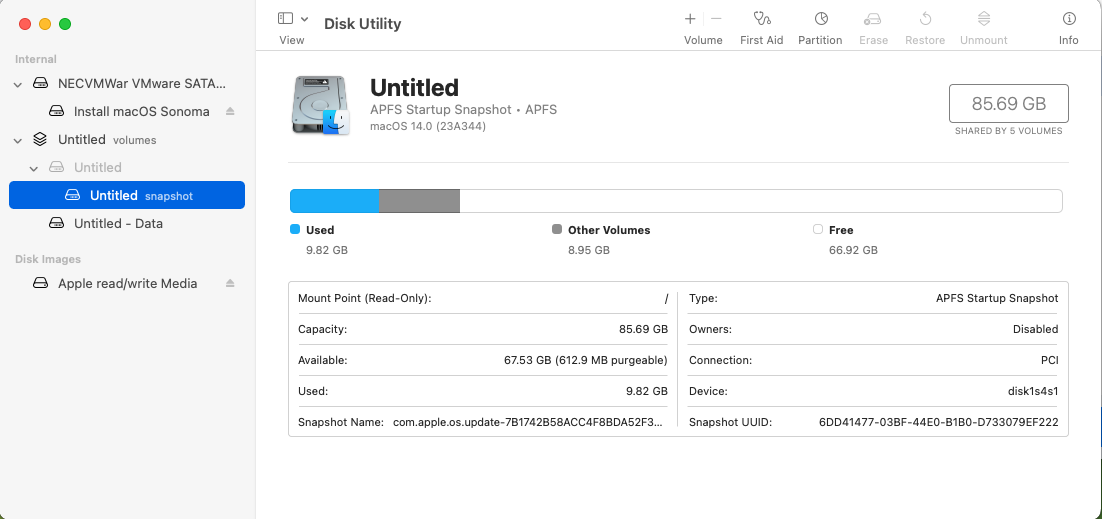Click the Disk Utility window title

pyautogui.click(x=363, y=24)
